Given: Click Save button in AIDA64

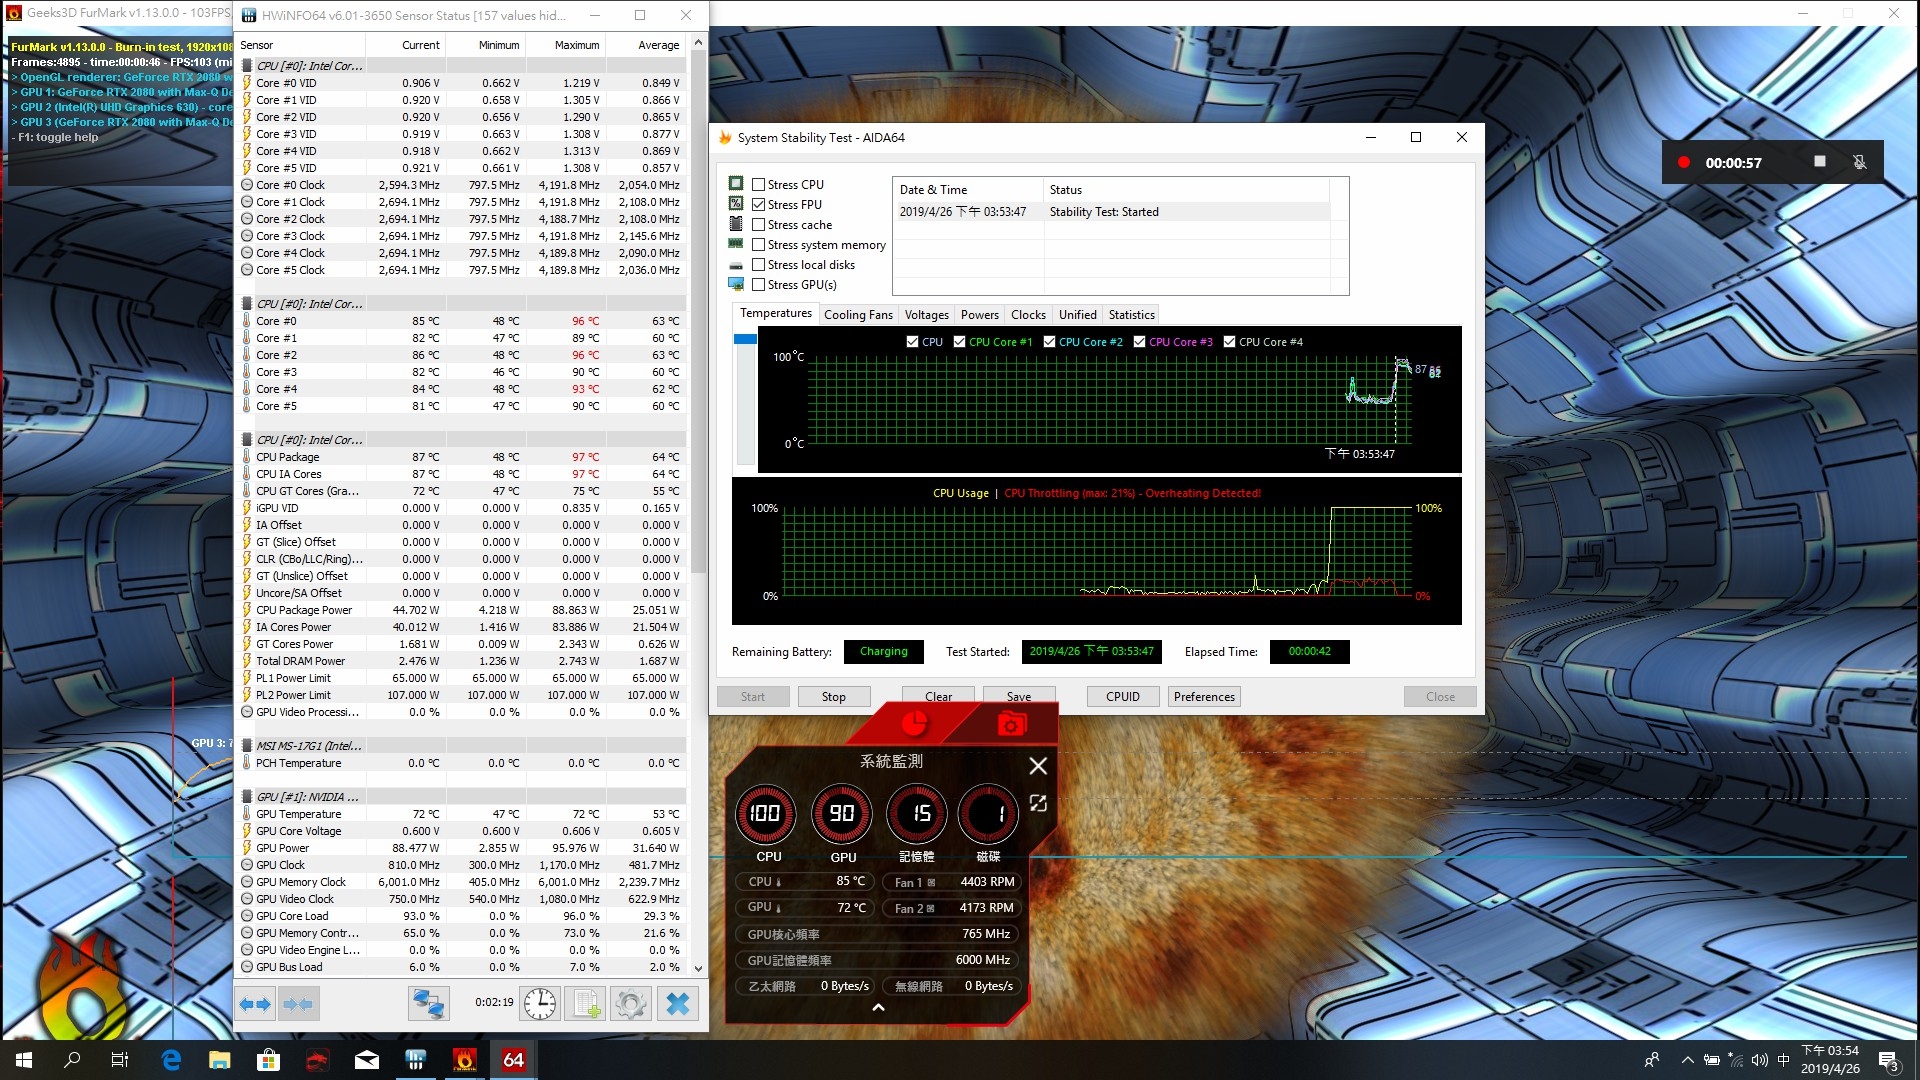Looking at the screenshot, I should [1019, 697].
